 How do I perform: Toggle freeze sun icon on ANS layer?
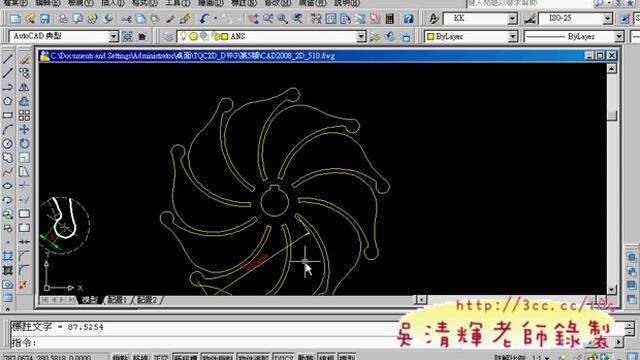tap(193, 36)
